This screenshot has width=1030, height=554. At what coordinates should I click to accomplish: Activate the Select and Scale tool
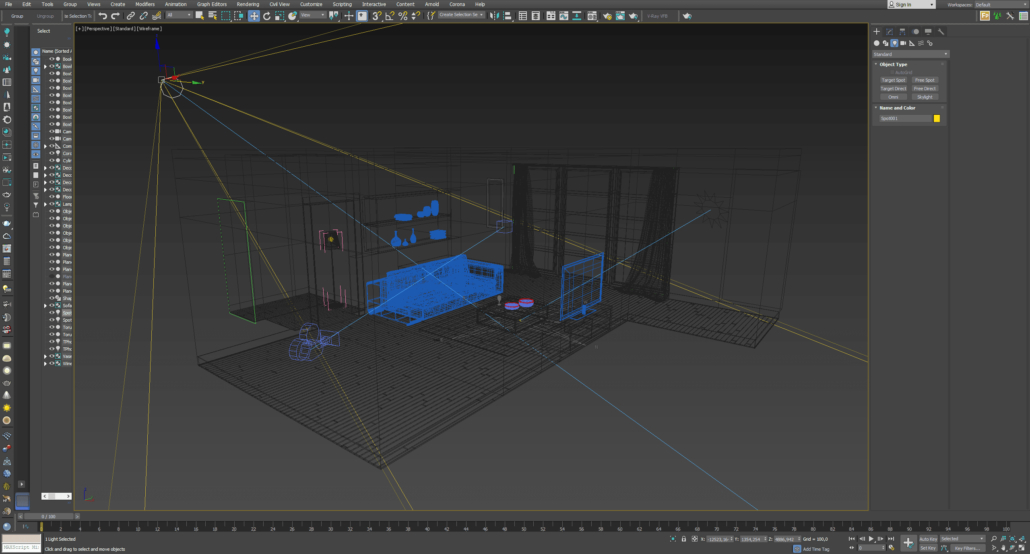(x=279, y=16)
